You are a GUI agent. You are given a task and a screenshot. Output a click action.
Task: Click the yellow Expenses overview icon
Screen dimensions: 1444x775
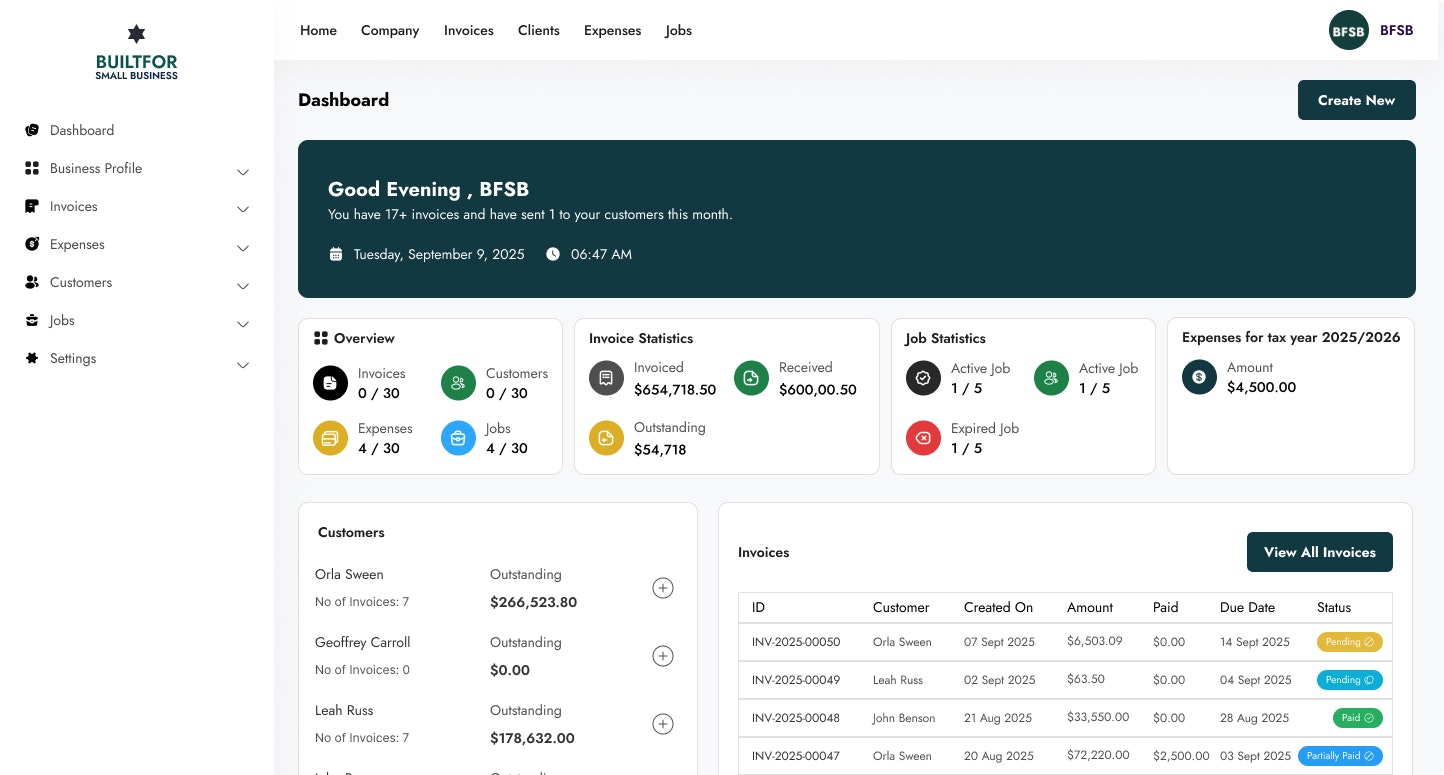[x=330, y=438]
